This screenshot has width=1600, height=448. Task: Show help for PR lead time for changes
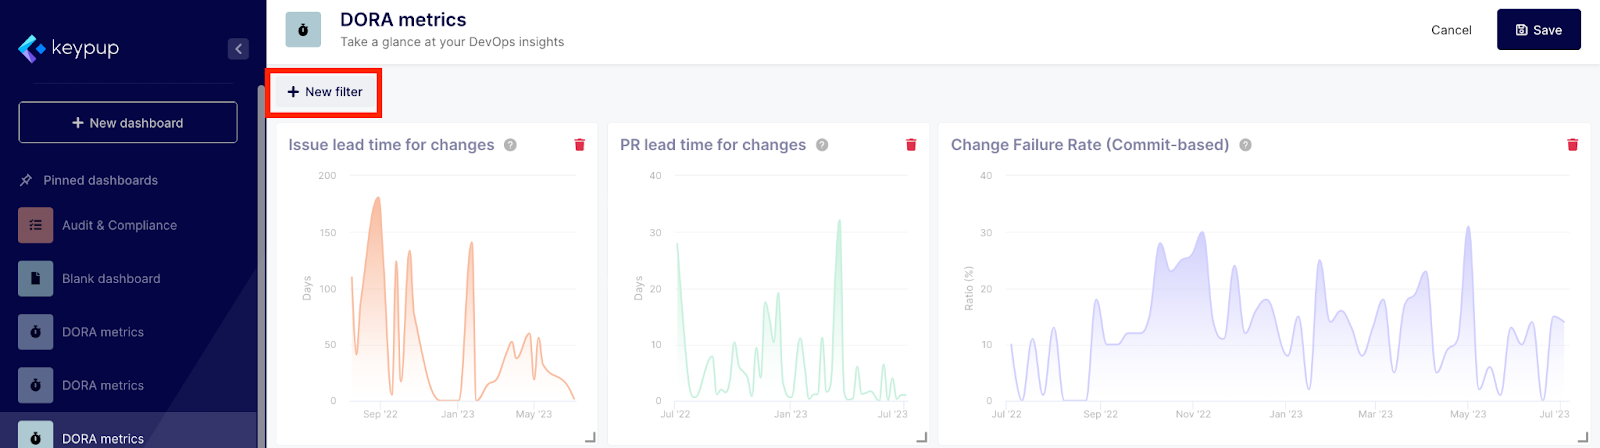tap(822, 145)
